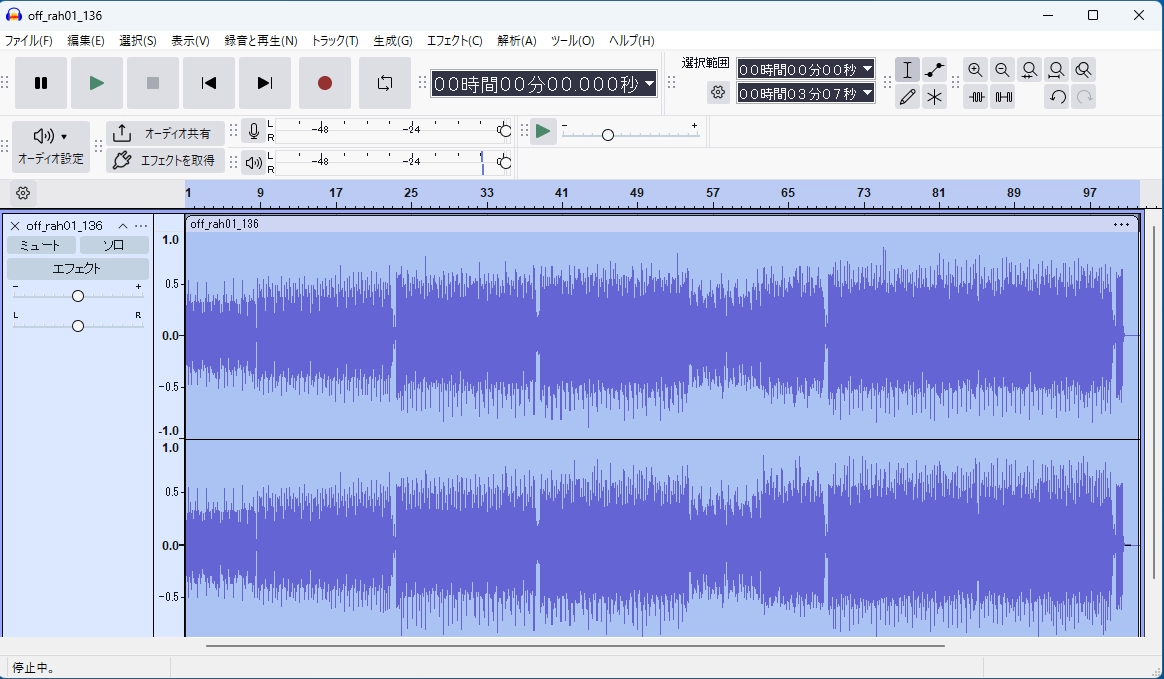Click the Silence audio selection icon
Viewport: 1164px width, 679px height.
point(1003,97)
